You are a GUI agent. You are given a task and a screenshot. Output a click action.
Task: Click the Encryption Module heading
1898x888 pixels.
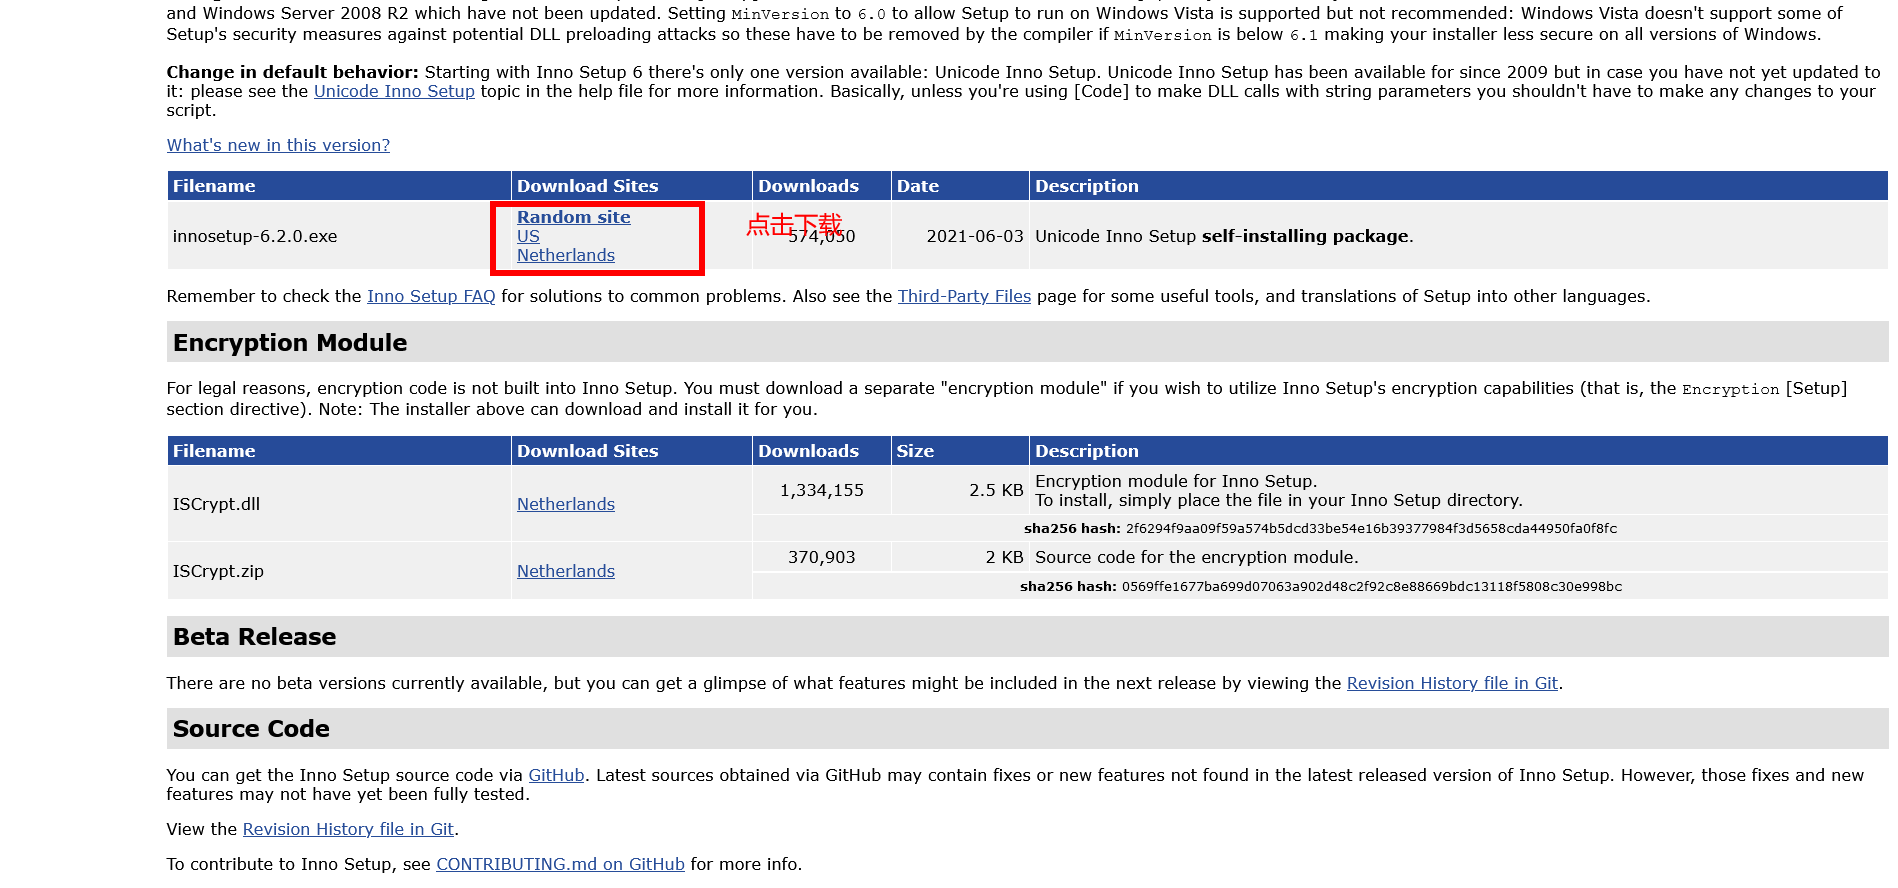click(290, 343)
